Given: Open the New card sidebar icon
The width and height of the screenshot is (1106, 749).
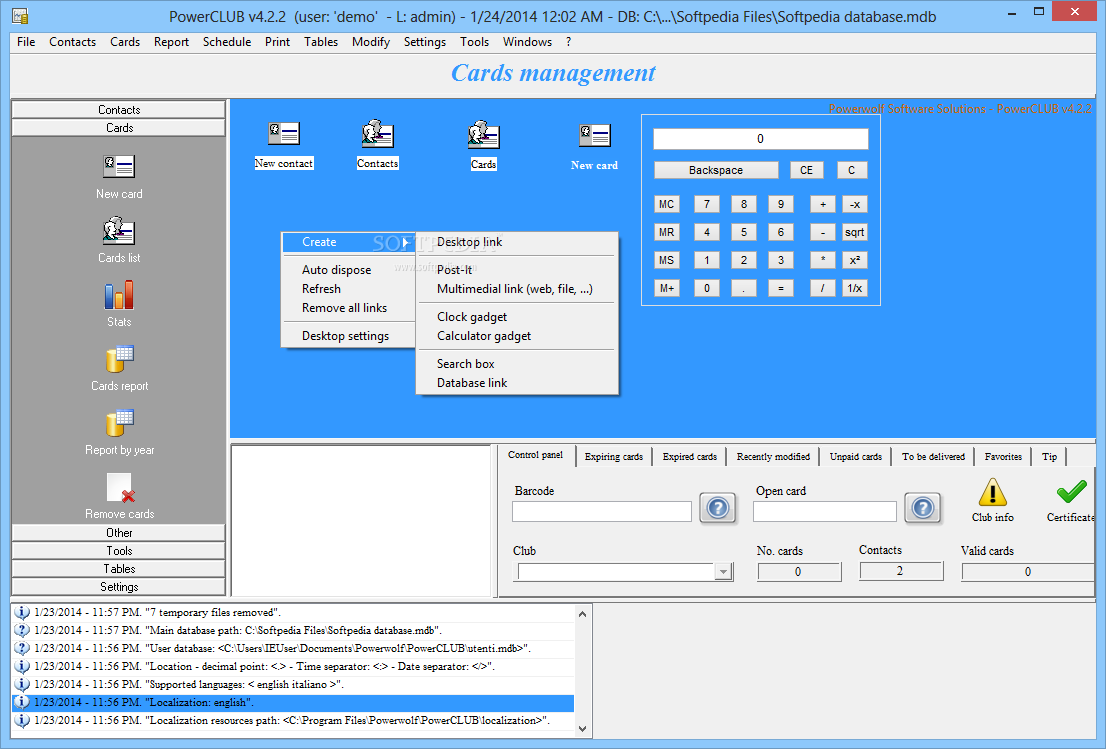Looking at the screenshot, I should (x=118, y=167).
